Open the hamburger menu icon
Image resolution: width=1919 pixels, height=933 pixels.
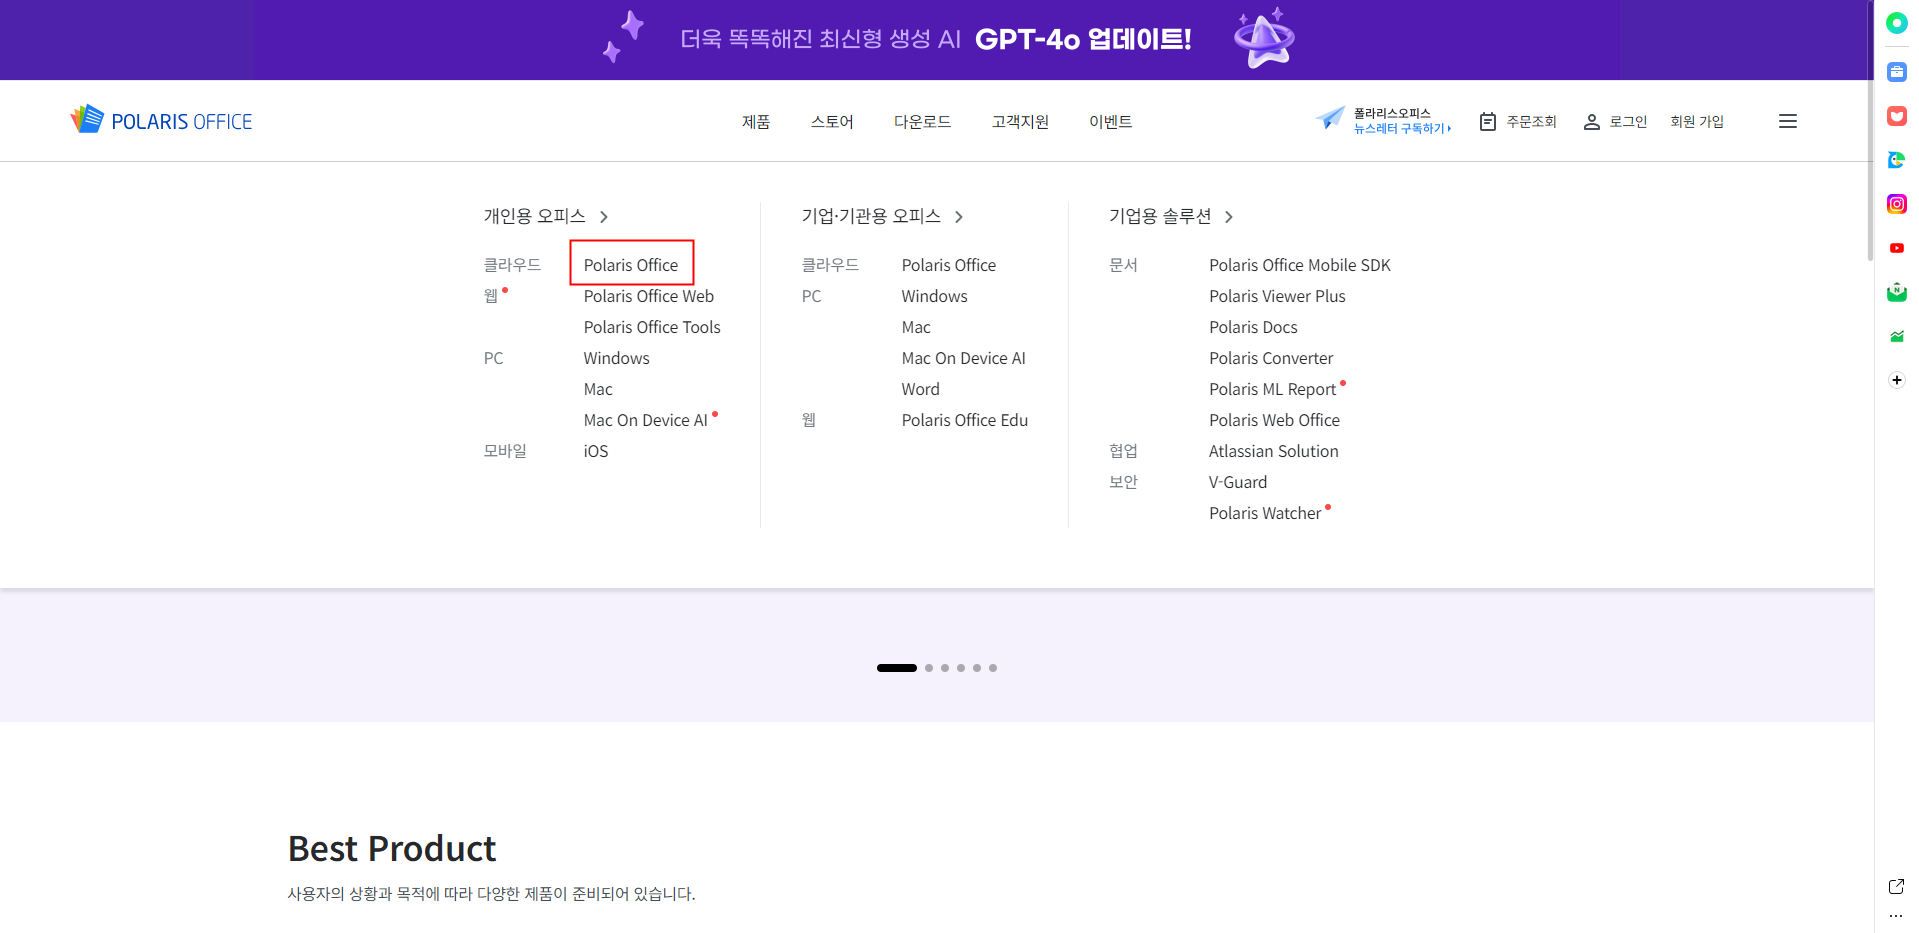point(1788,121)
